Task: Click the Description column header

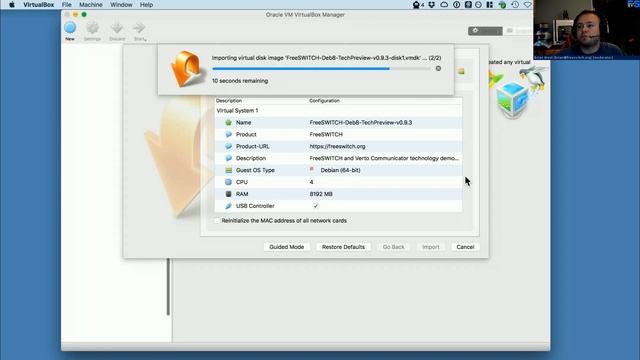Action: 229,100
